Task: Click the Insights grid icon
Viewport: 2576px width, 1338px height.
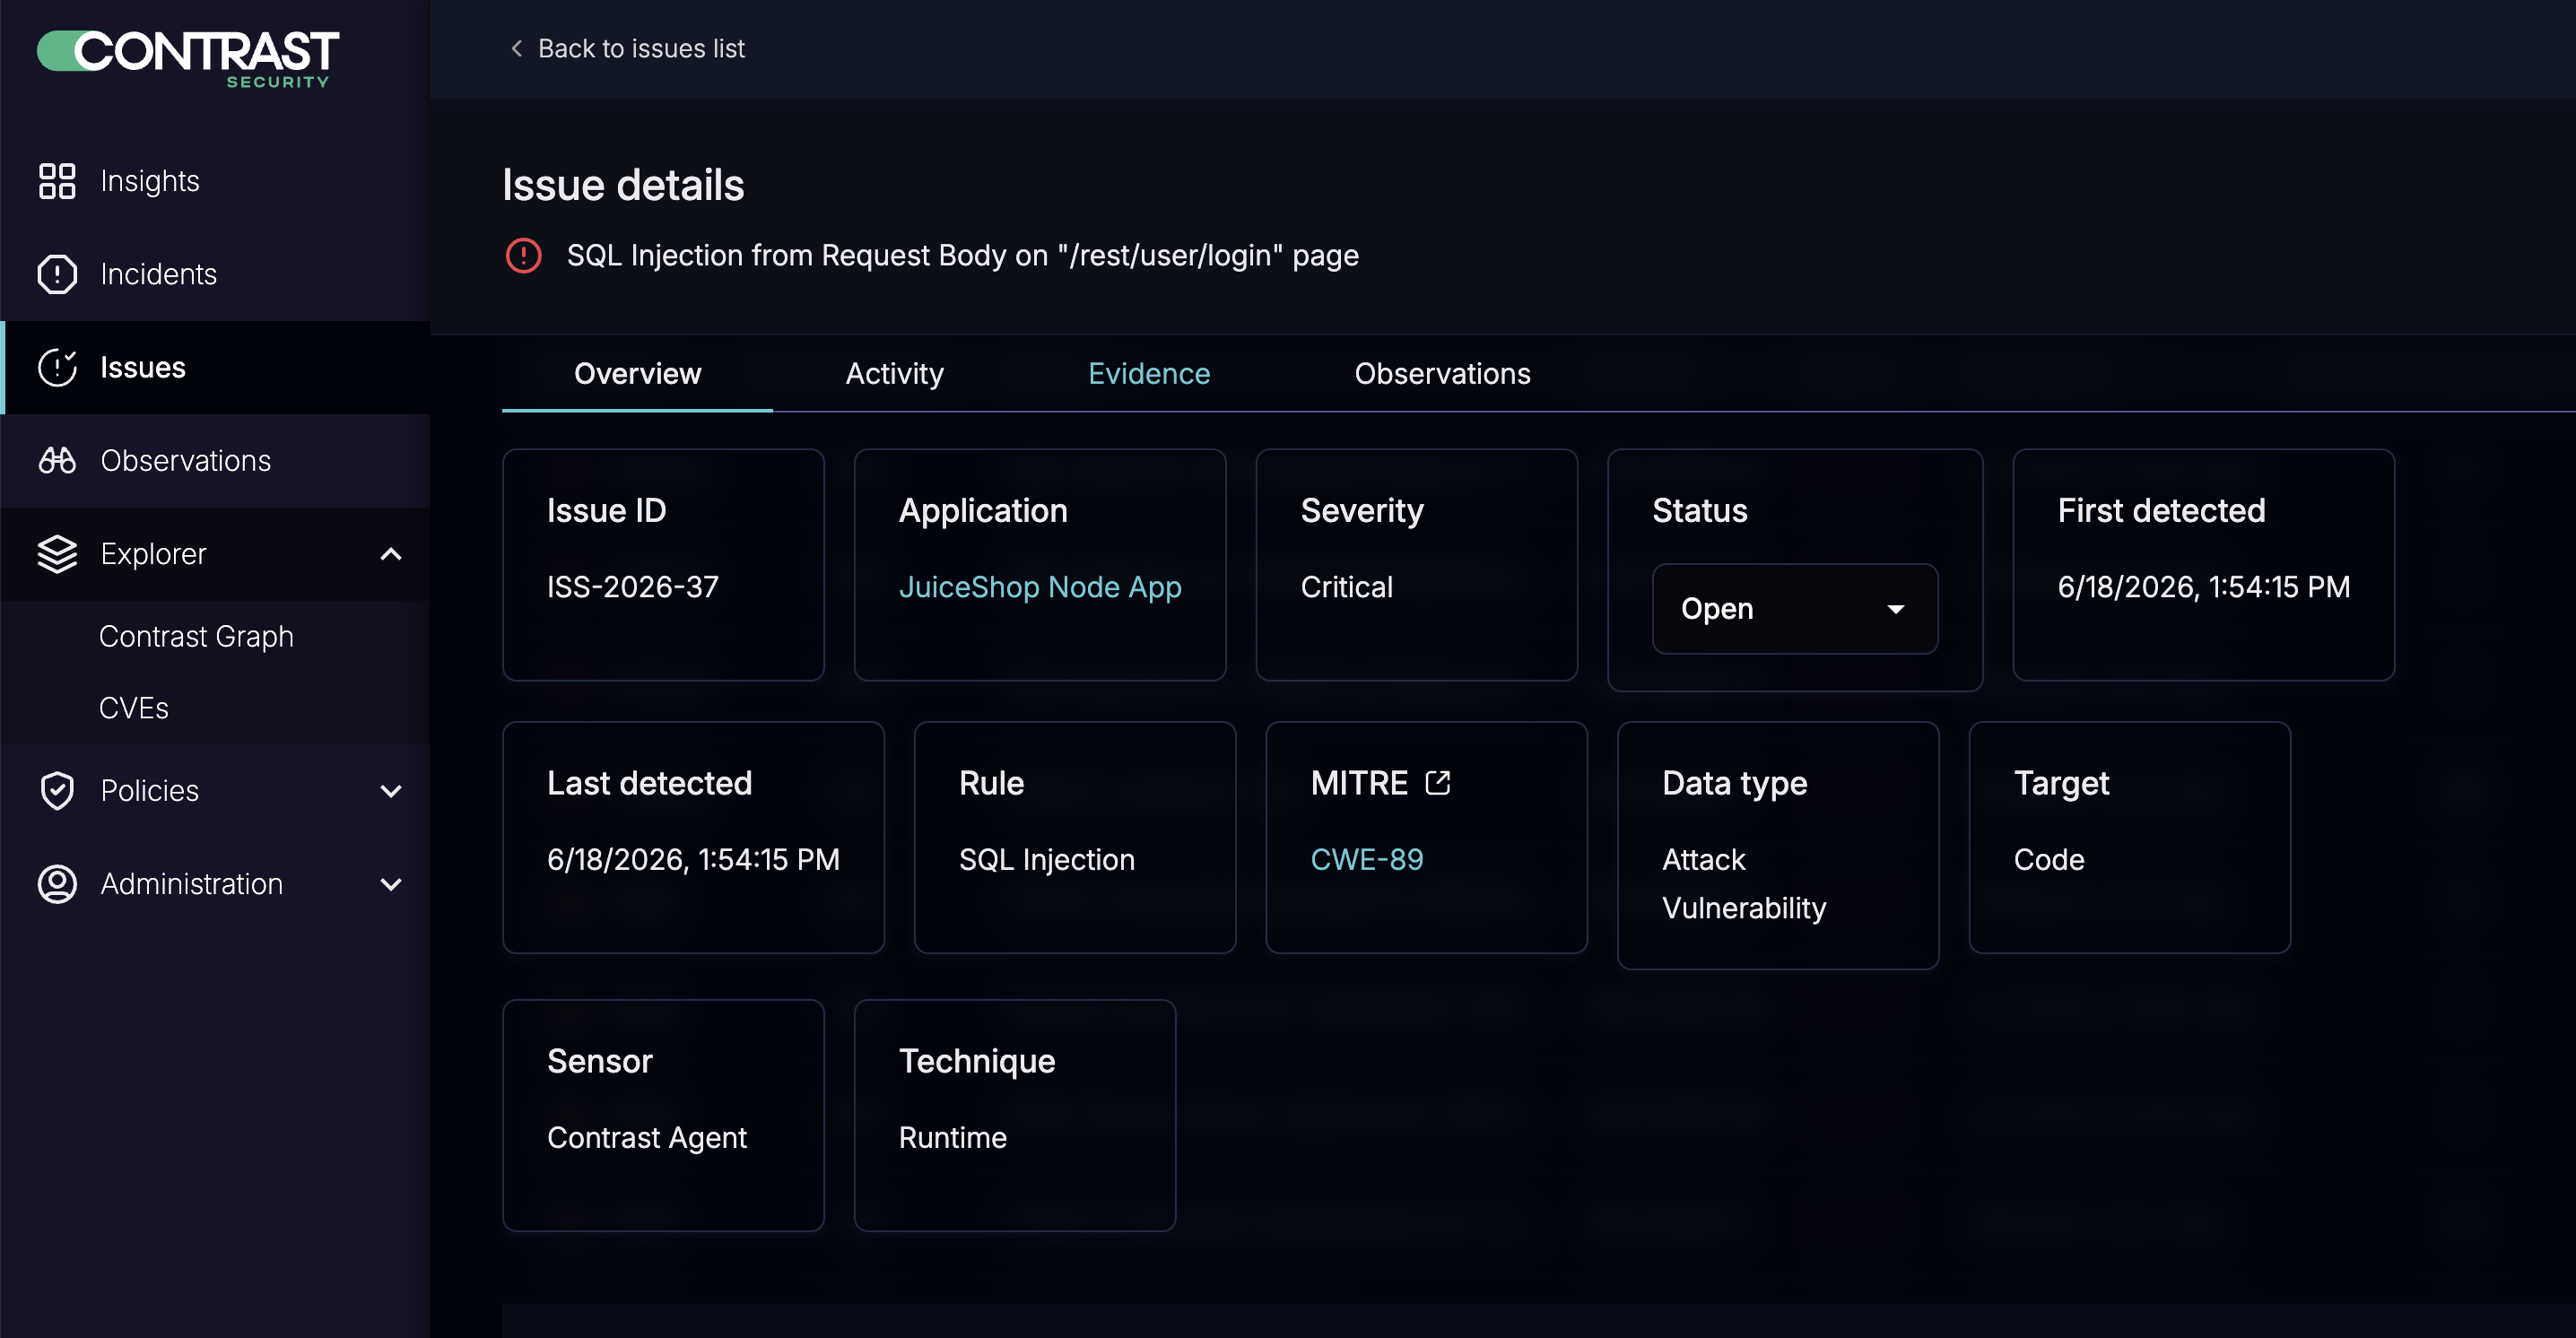Action: pos(57,181)
